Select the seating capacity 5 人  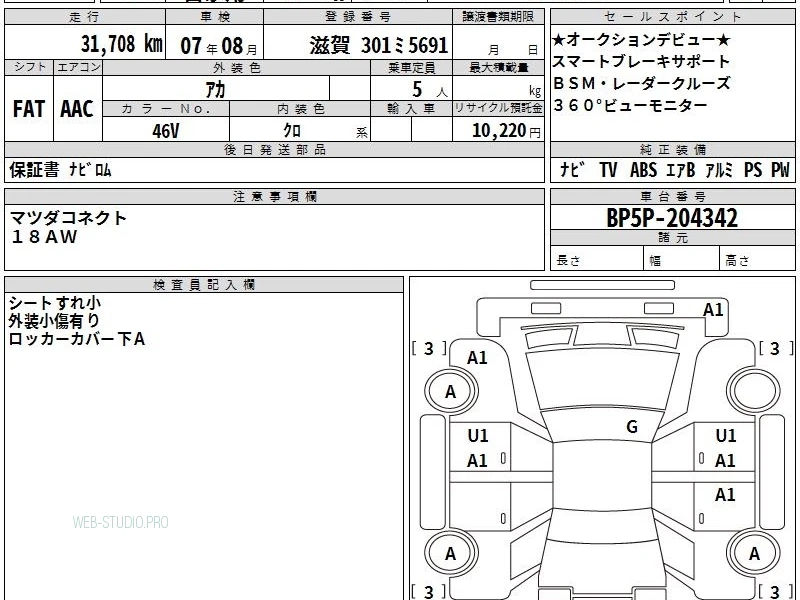click(429, 90)
